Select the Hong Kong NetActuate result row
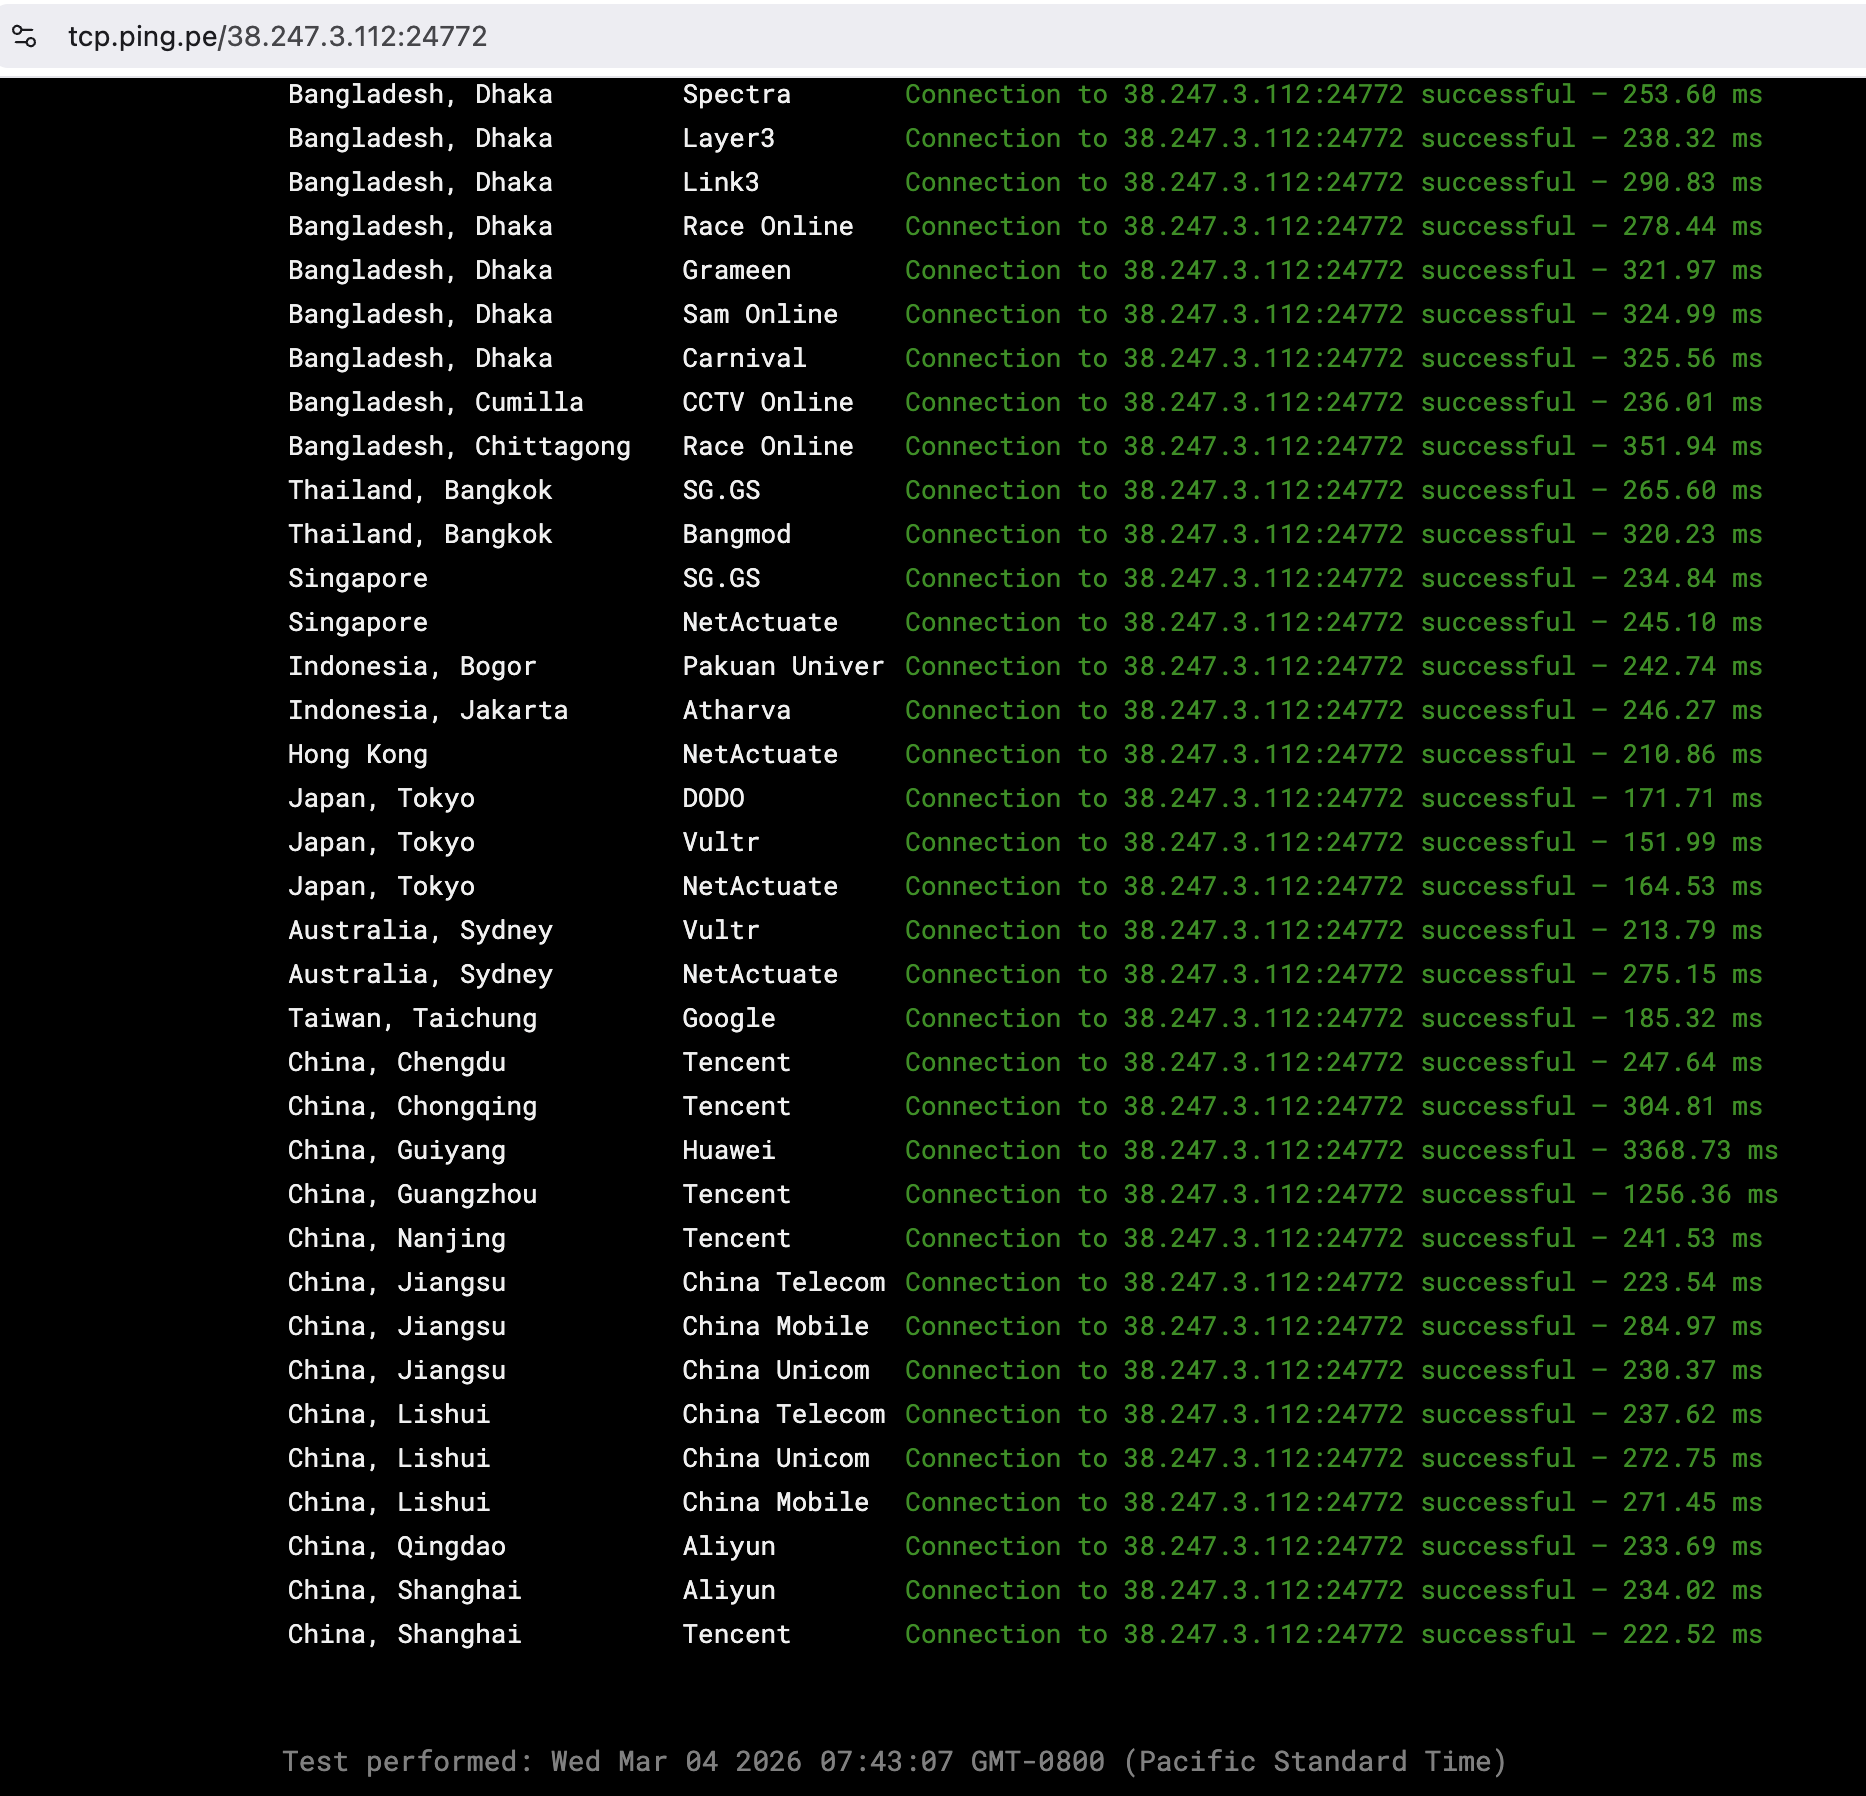This screenshot has width=1866, height=1796. click(x=759, y=754)
